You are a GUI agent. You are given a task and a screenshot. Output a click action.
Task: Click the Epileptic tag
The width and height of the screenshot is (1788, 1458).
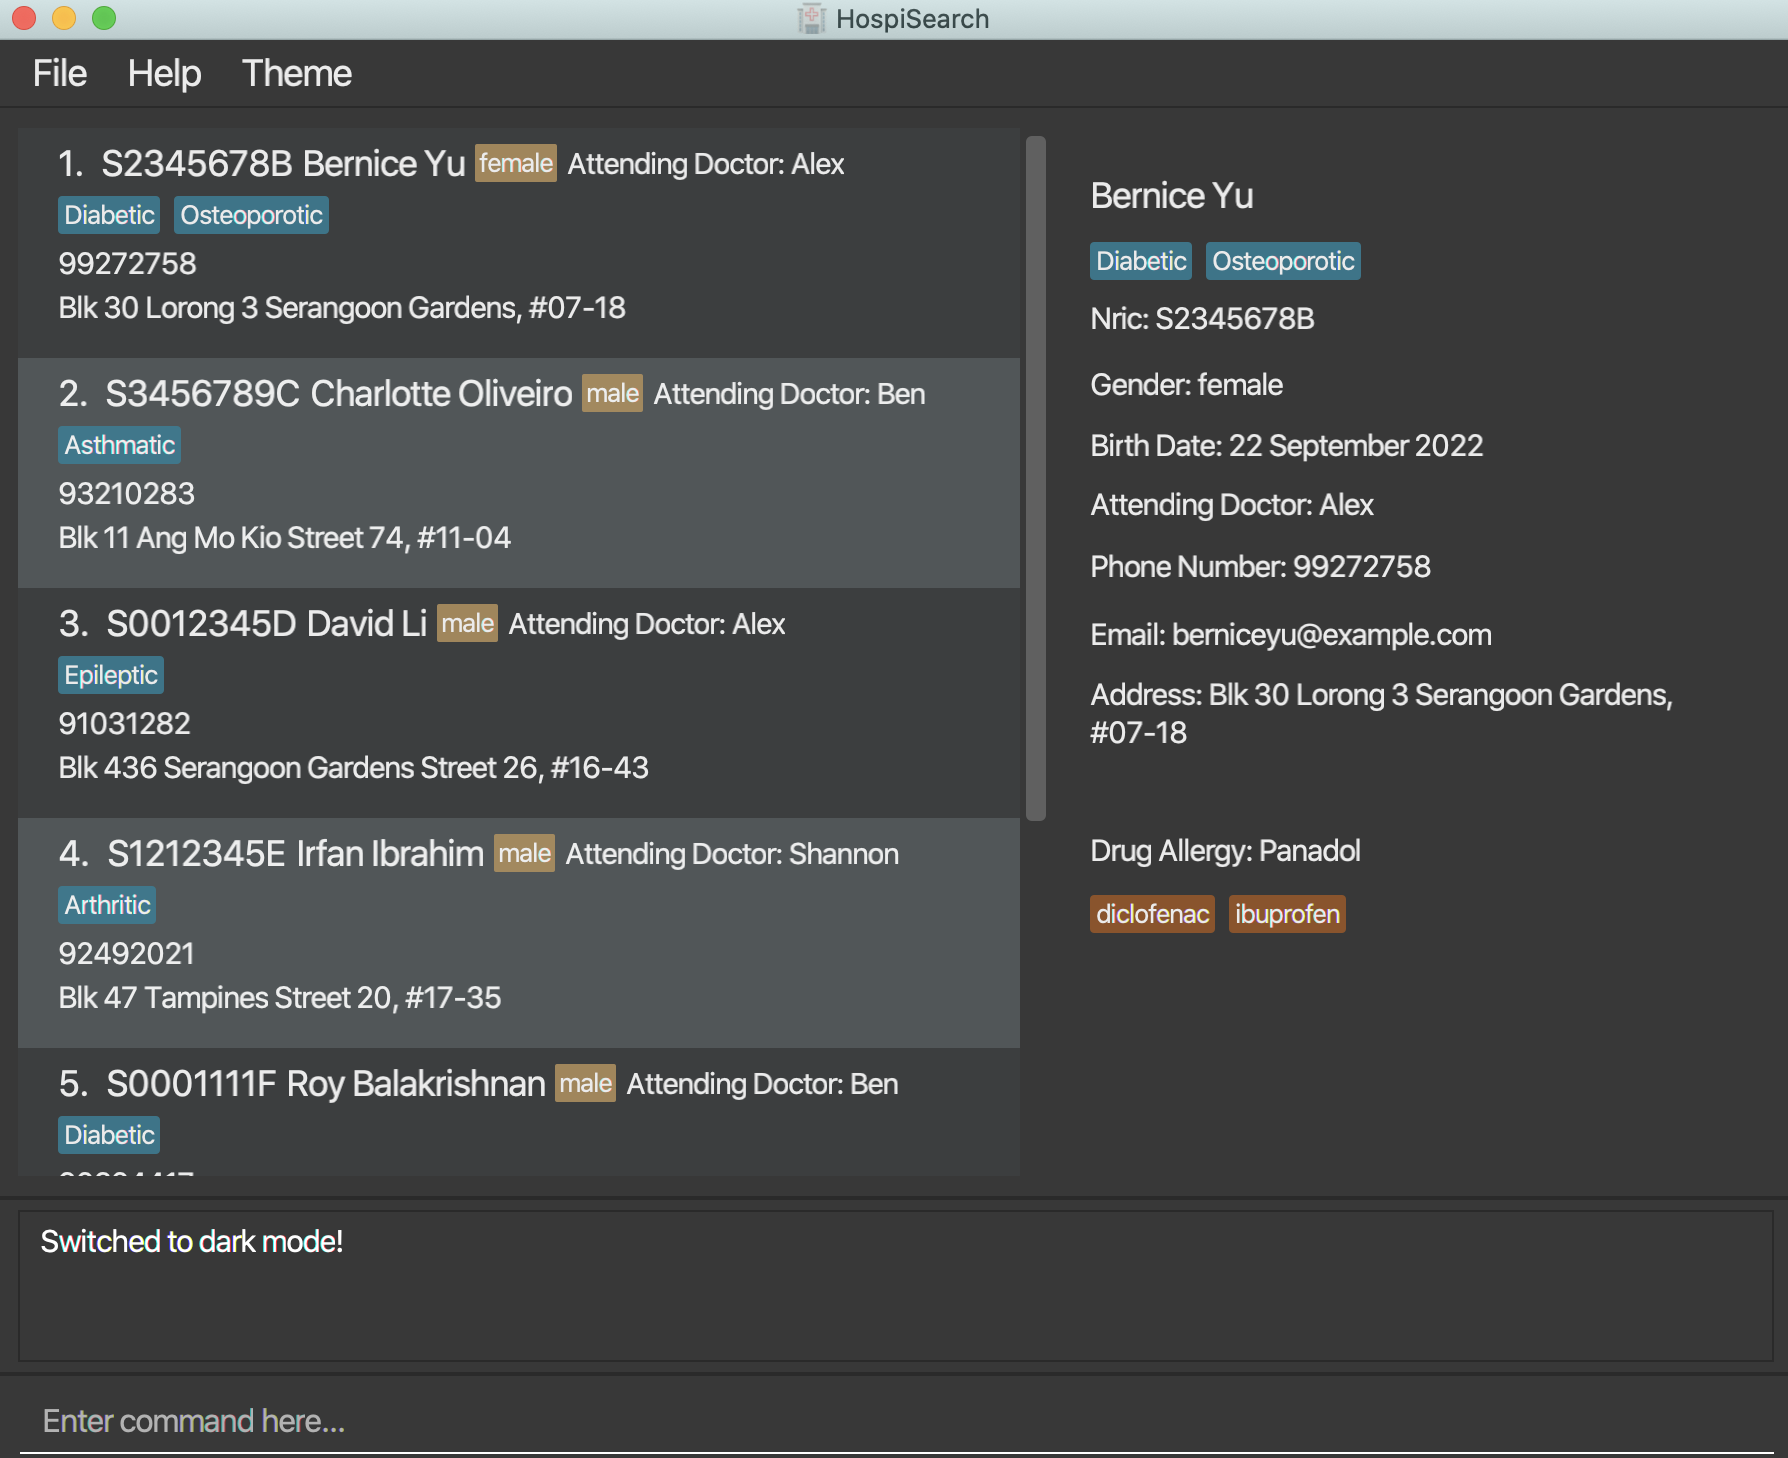point(111,675)
